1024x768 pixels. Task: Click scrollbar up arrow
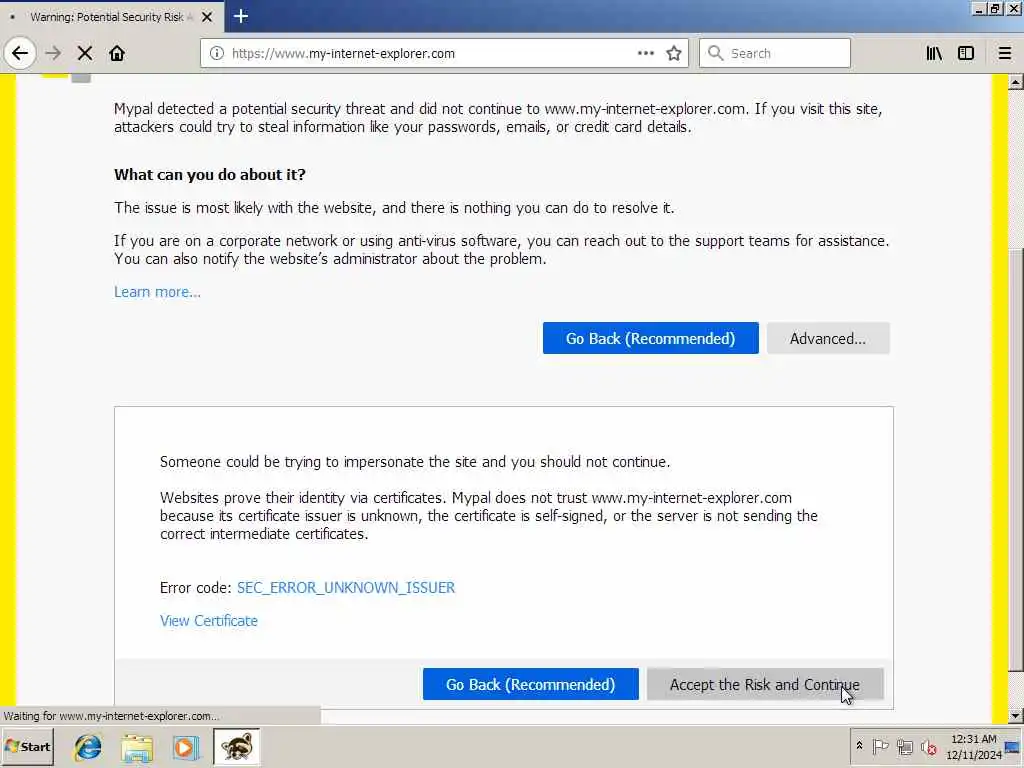coord(1016,82)
